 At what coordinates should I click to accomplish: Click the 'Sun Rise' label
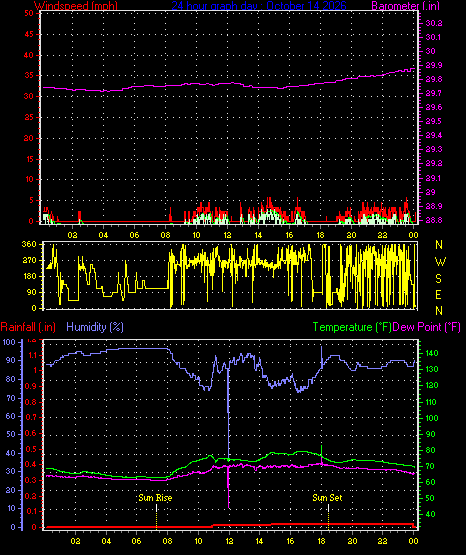[155, 498]
